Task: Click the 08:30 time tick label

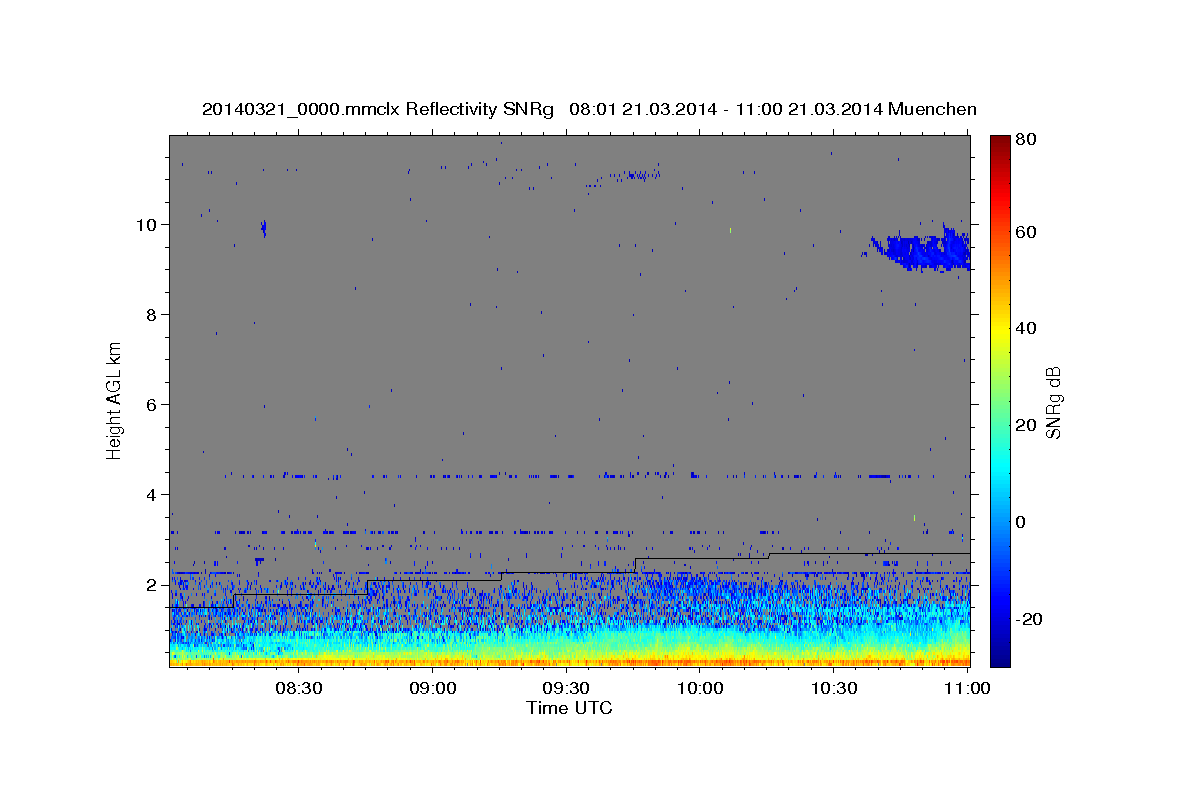Action: click(298, 688)
